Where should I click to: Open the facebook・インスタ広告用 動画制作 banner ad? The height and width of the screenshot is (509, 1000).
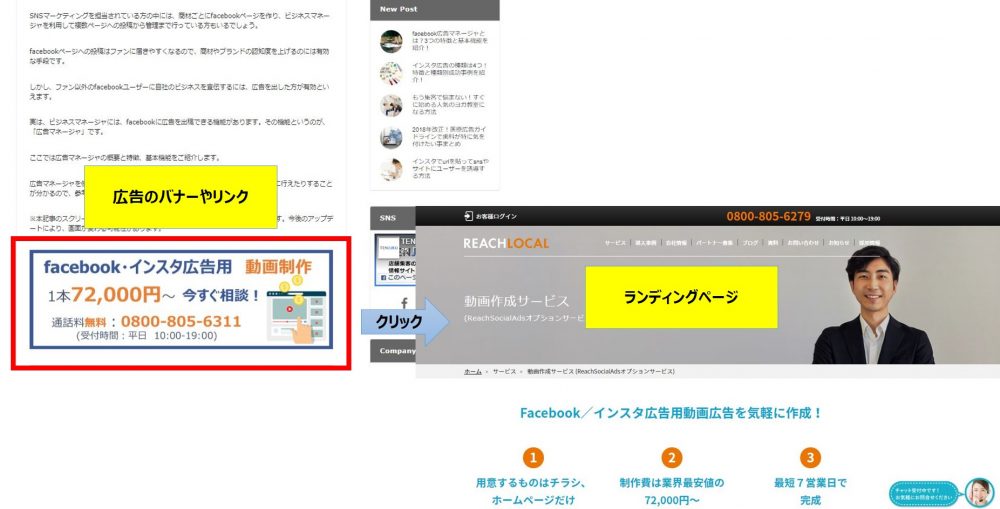click(181, 300)
